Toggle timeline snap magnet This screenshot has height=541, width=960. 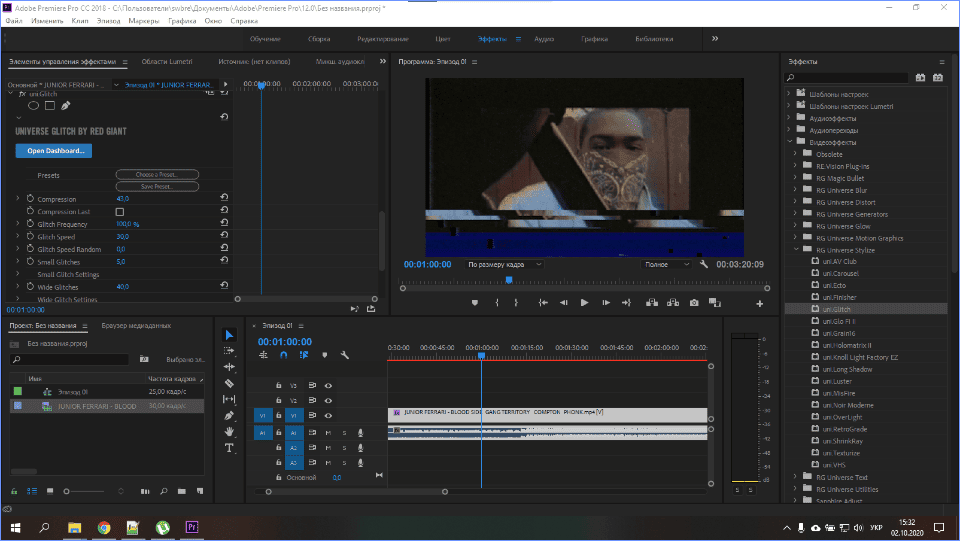click(x=283, y=355)
